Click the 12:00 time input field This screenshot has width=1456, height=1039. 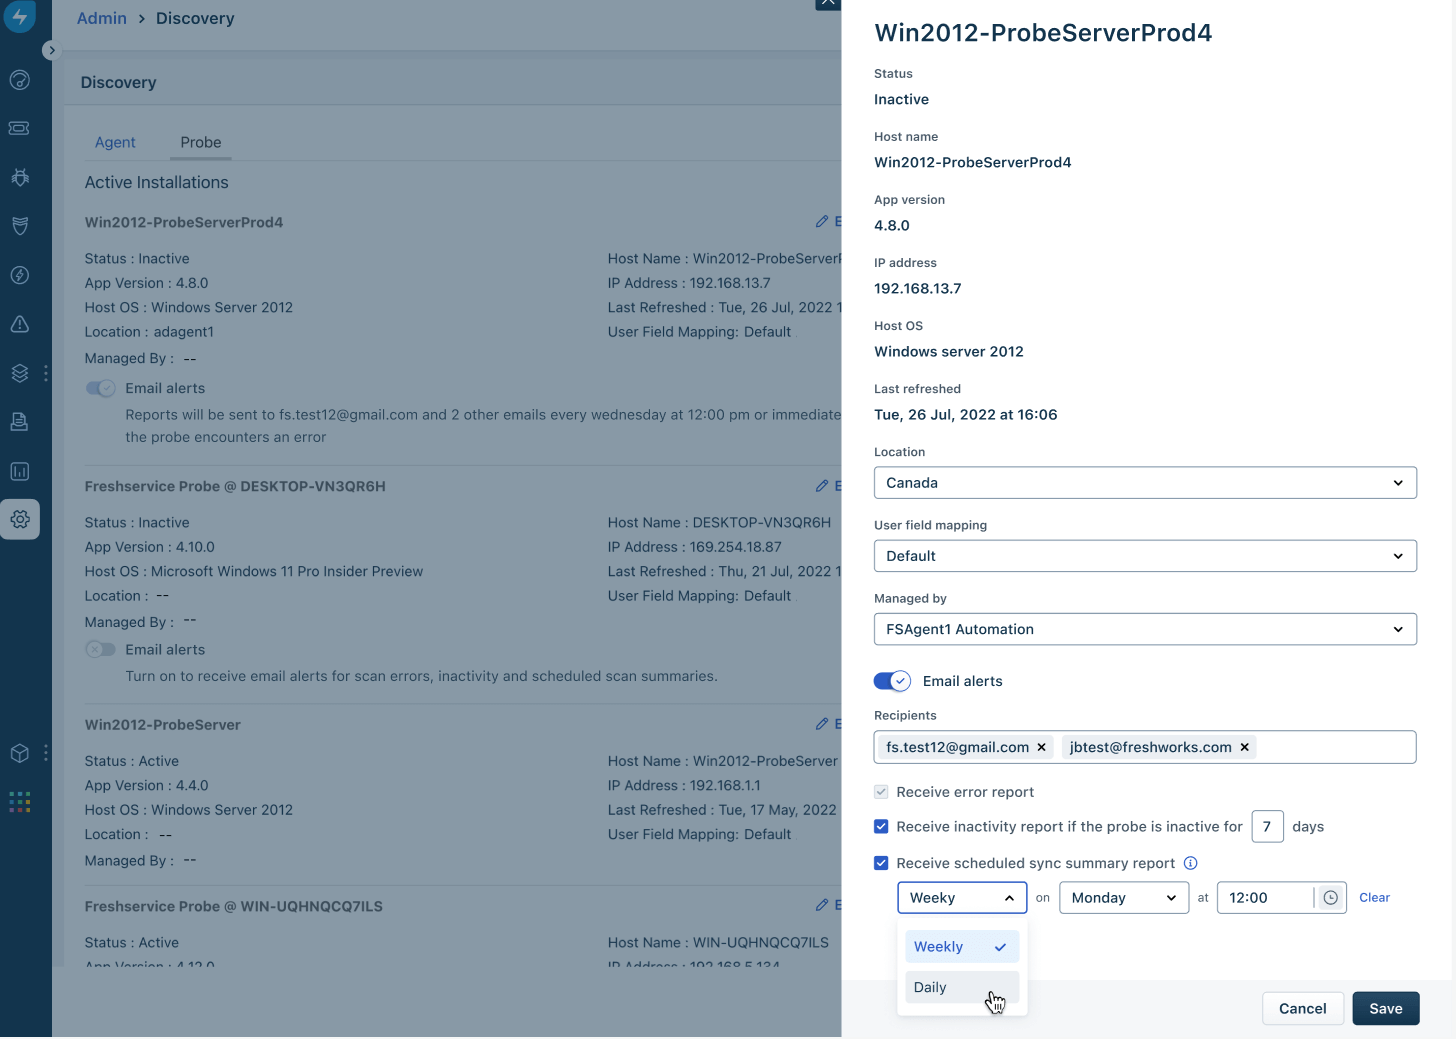[1266, 898]
